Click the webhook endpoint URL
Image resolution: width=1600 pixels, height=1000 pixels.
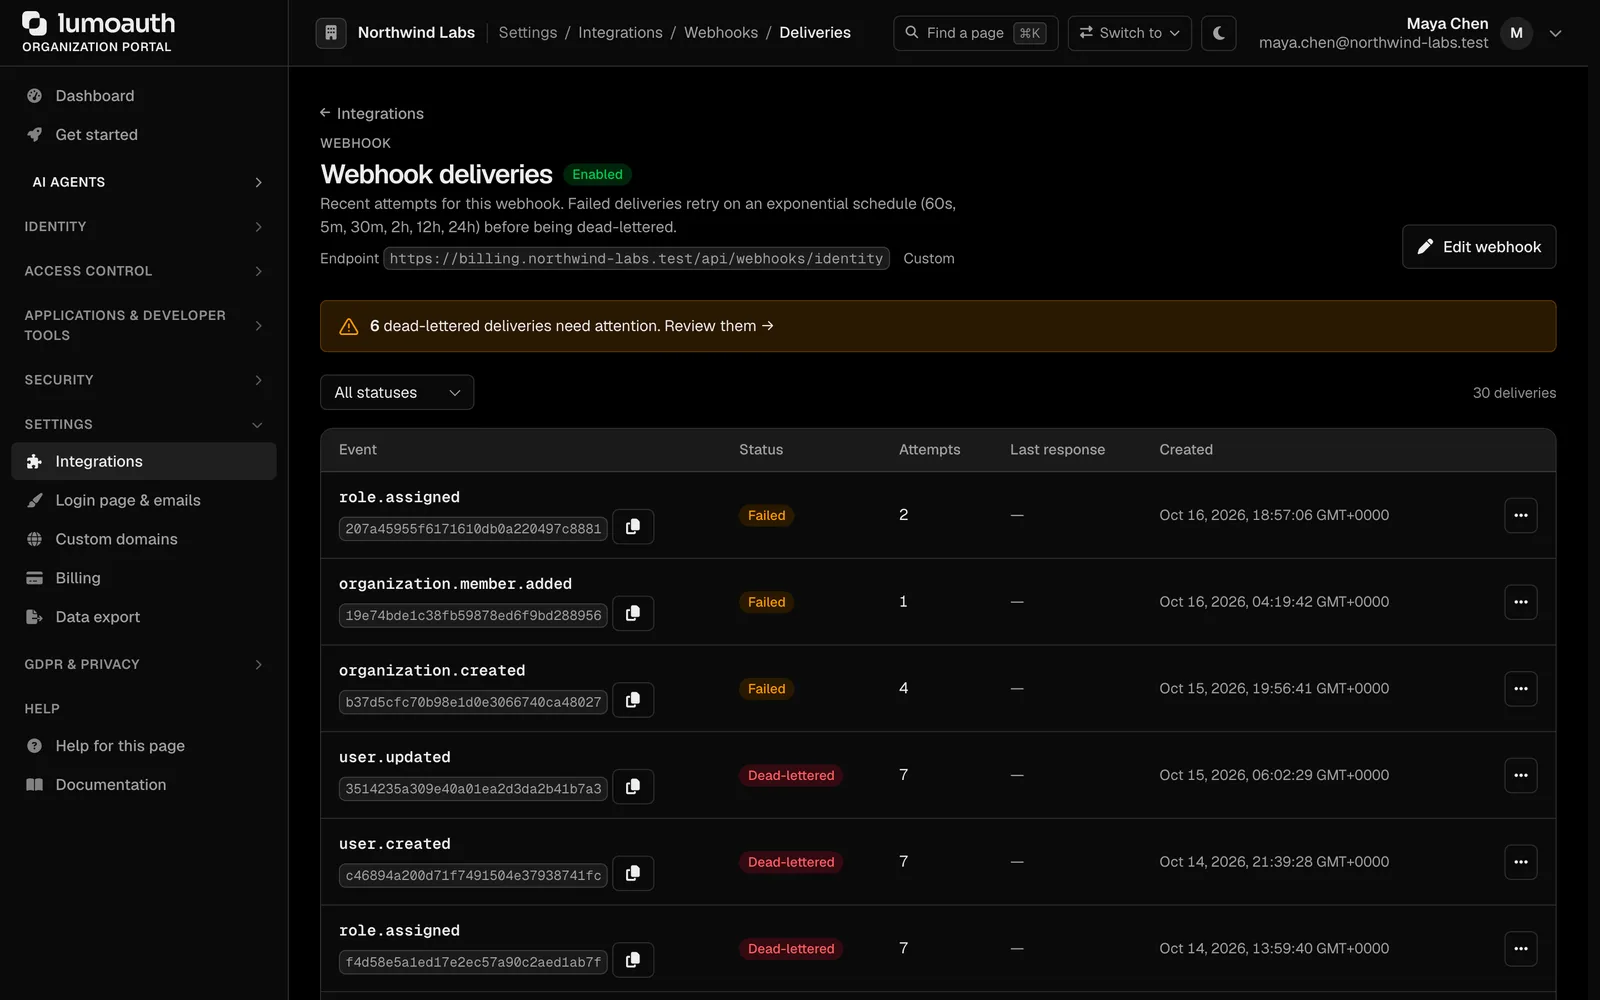coord(636,259)
